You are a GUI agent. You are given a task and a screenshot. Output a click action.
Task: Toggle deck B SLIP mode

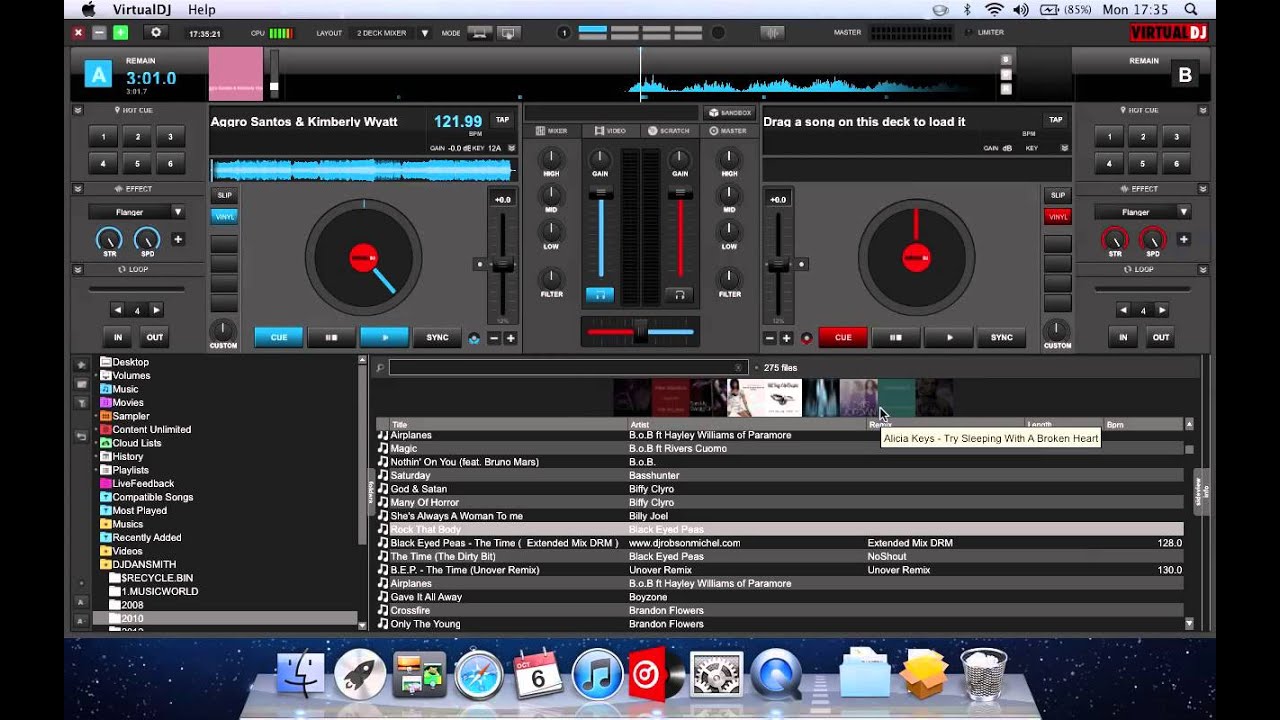point(1058,195)
